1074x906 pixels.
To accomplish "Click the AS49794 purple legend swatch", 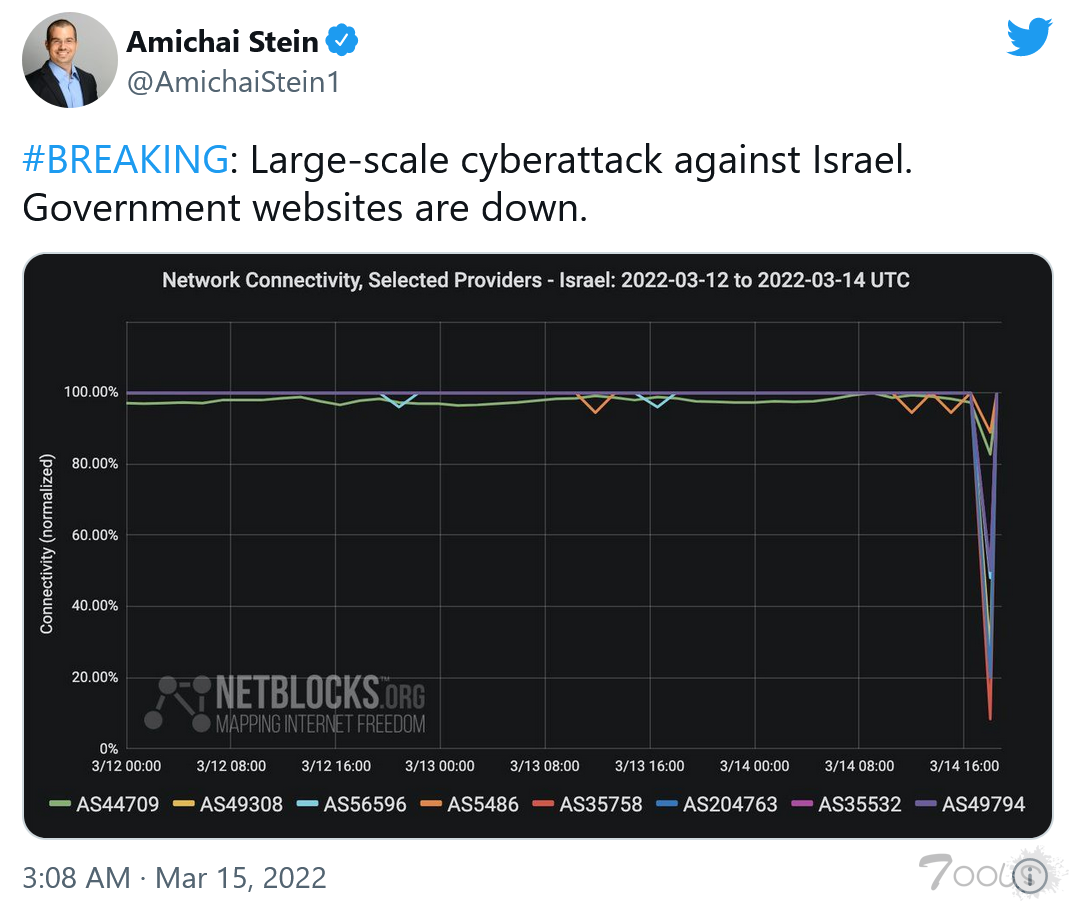I will 926,804.
